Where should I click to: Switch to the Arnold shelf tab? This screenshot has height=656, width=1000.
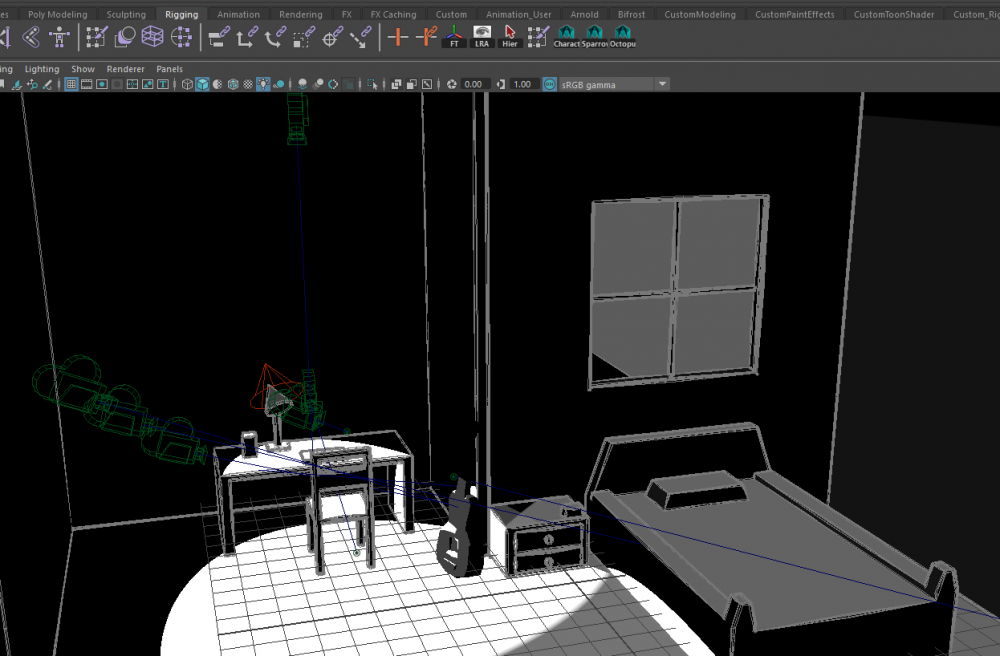click(x=584, y=14)
